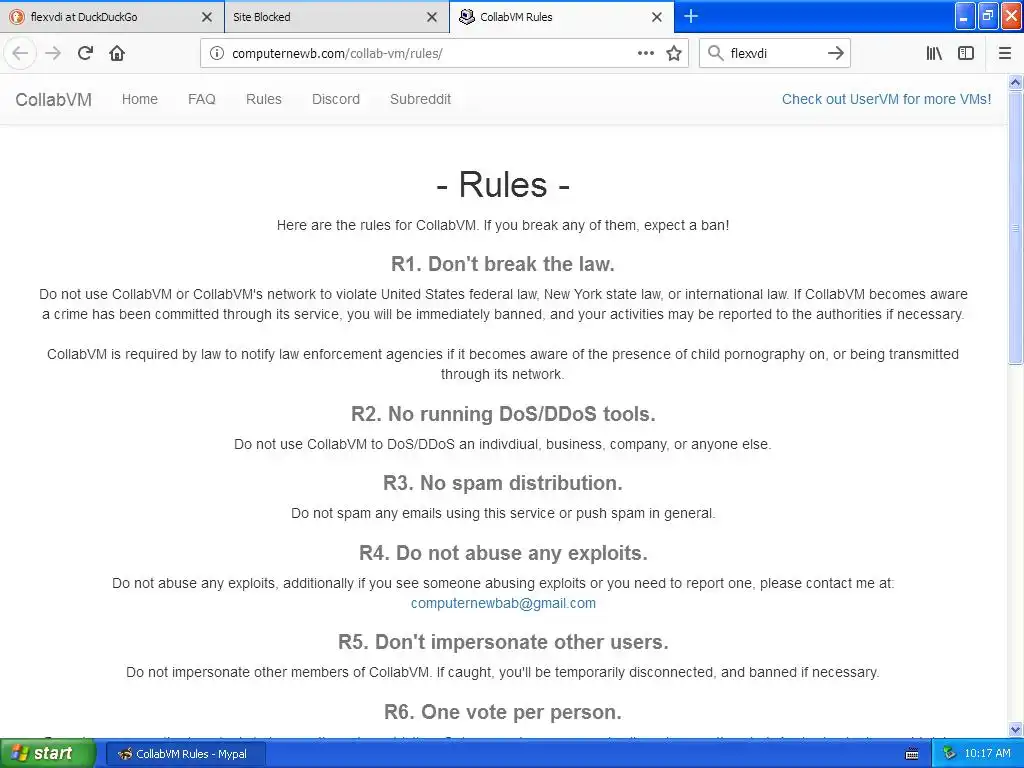
Task: Click 'Here are the rules for CollabVM' line
Action: pyautogui.click(x=503, y=225)
